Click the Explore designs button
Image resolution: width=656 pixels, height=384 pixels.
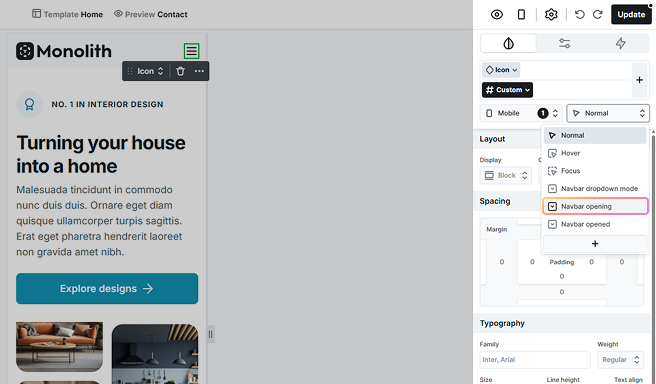(107, 289)
